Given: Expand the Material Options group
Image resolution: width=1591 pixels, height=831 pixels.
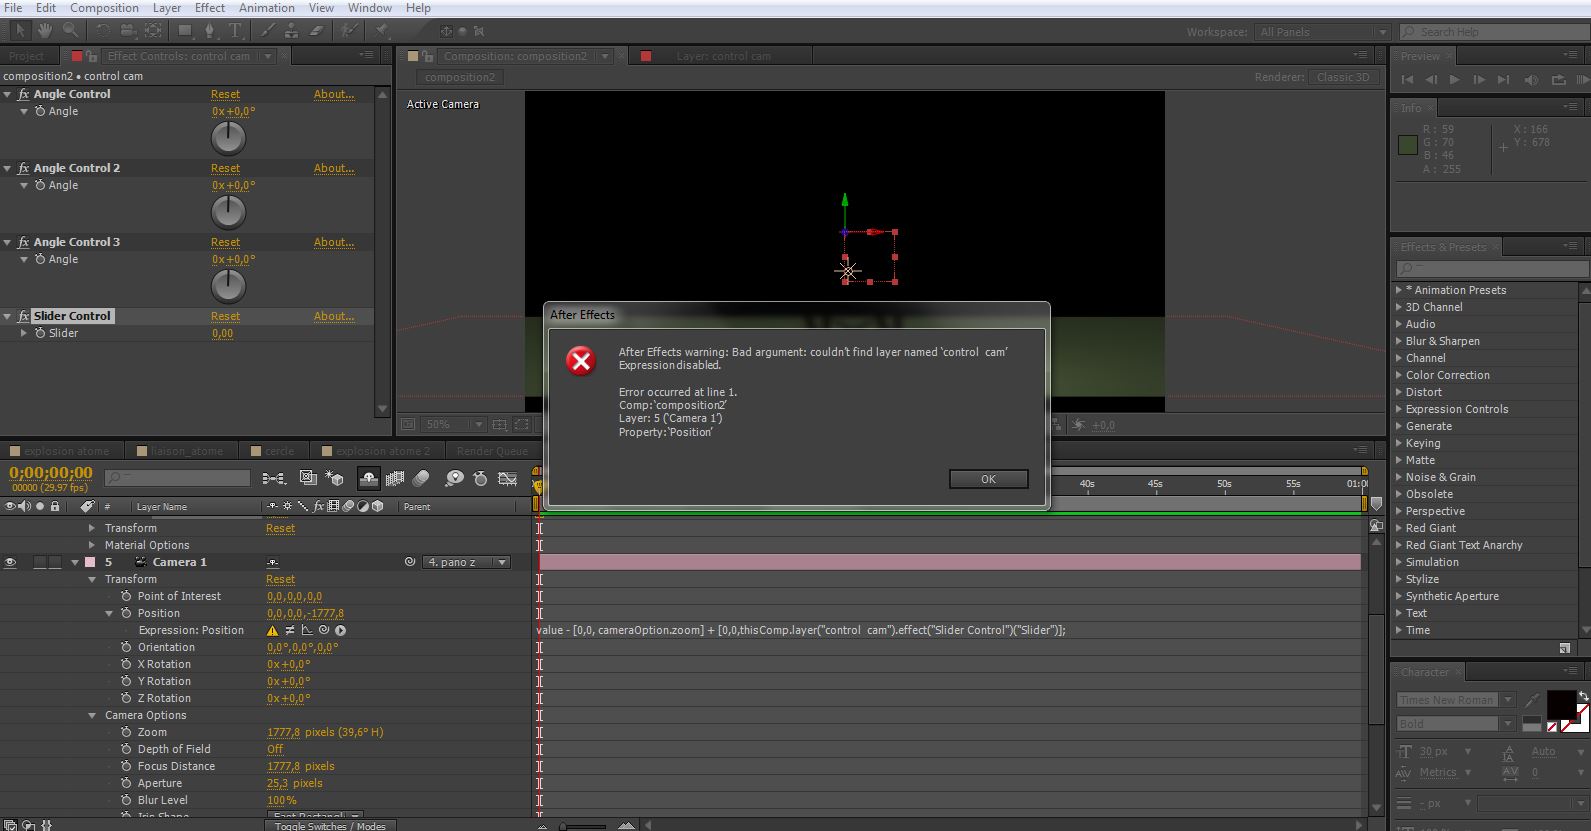Looking at the screenshot, I should pos(92,545).
